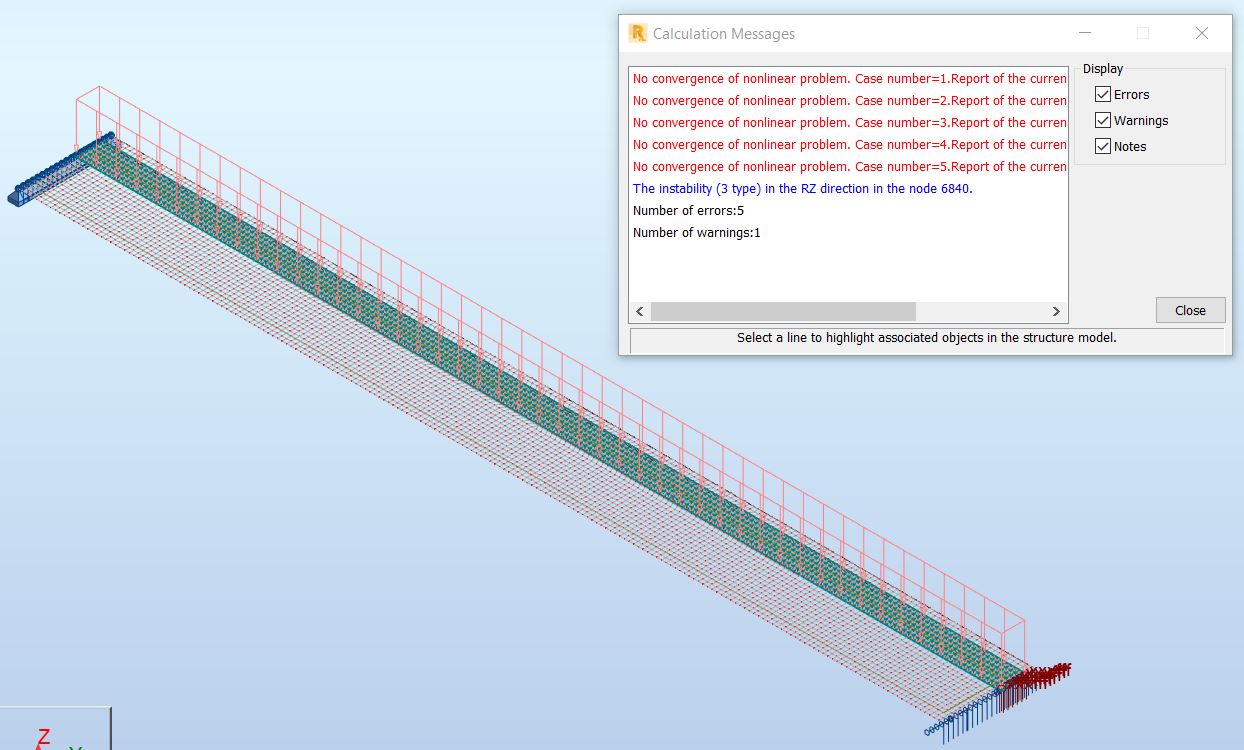The width and height of the screenshot is (1244, 750).
Task: Toggle the Warnings display checkbox
Action: 1102,120
